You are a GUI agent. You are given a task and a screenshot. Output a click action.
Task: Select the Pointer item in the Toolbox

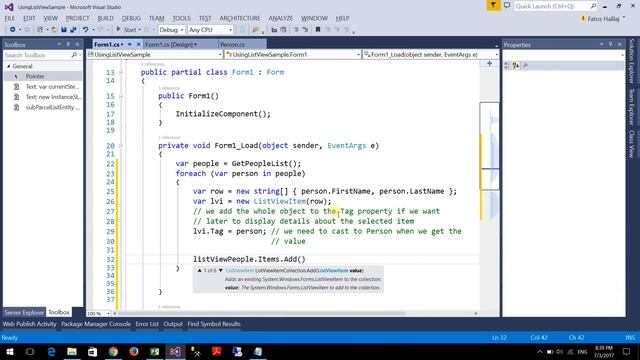coord(43,76)
